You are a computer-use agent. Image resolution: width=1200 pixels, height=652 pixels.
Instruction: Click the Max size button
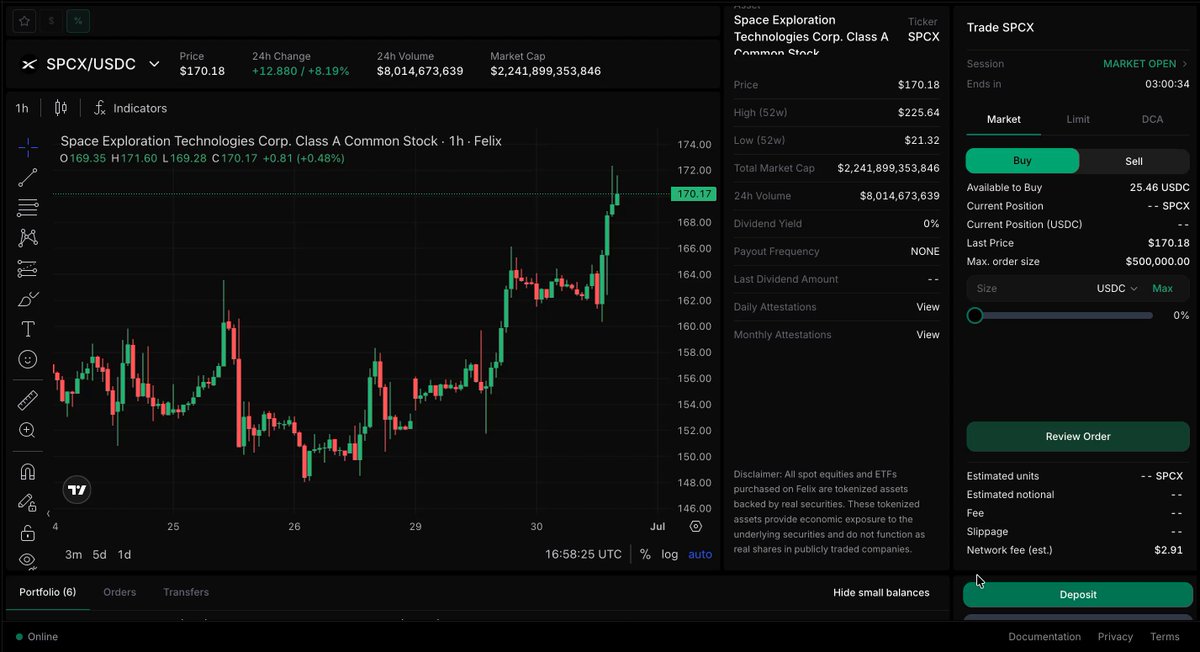tap(1162, 288)
